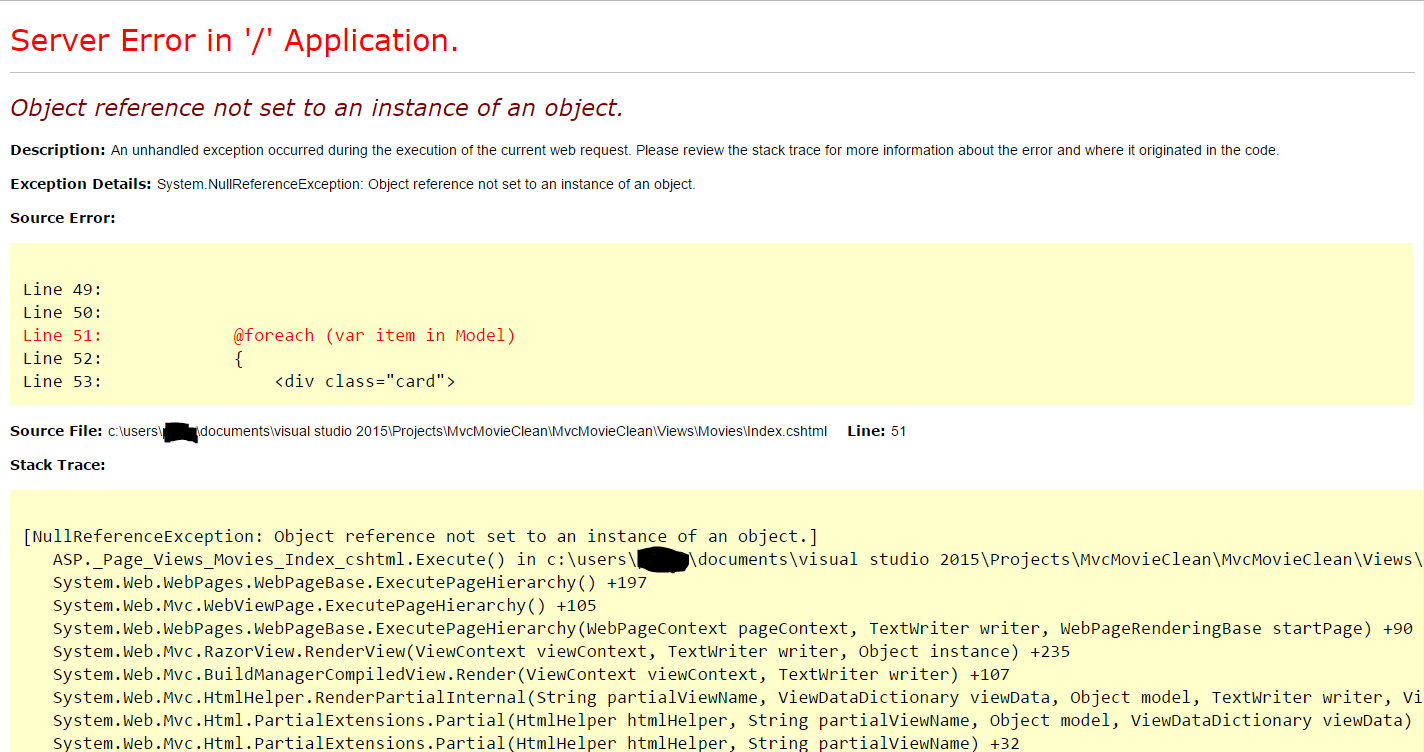Click the "RazorView.RenderView" stack frame
Image resolution: width=1424 pixels, height=752 pixels.
point(562,652)
